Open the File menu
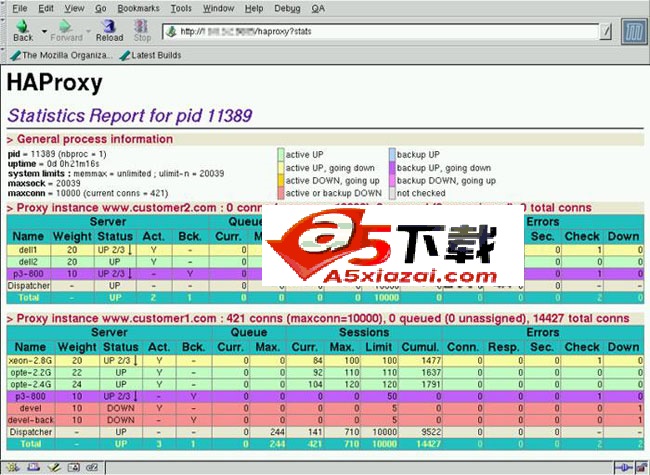Image resolution: width=650 pixels, height=475 pixels. [19, 8]
